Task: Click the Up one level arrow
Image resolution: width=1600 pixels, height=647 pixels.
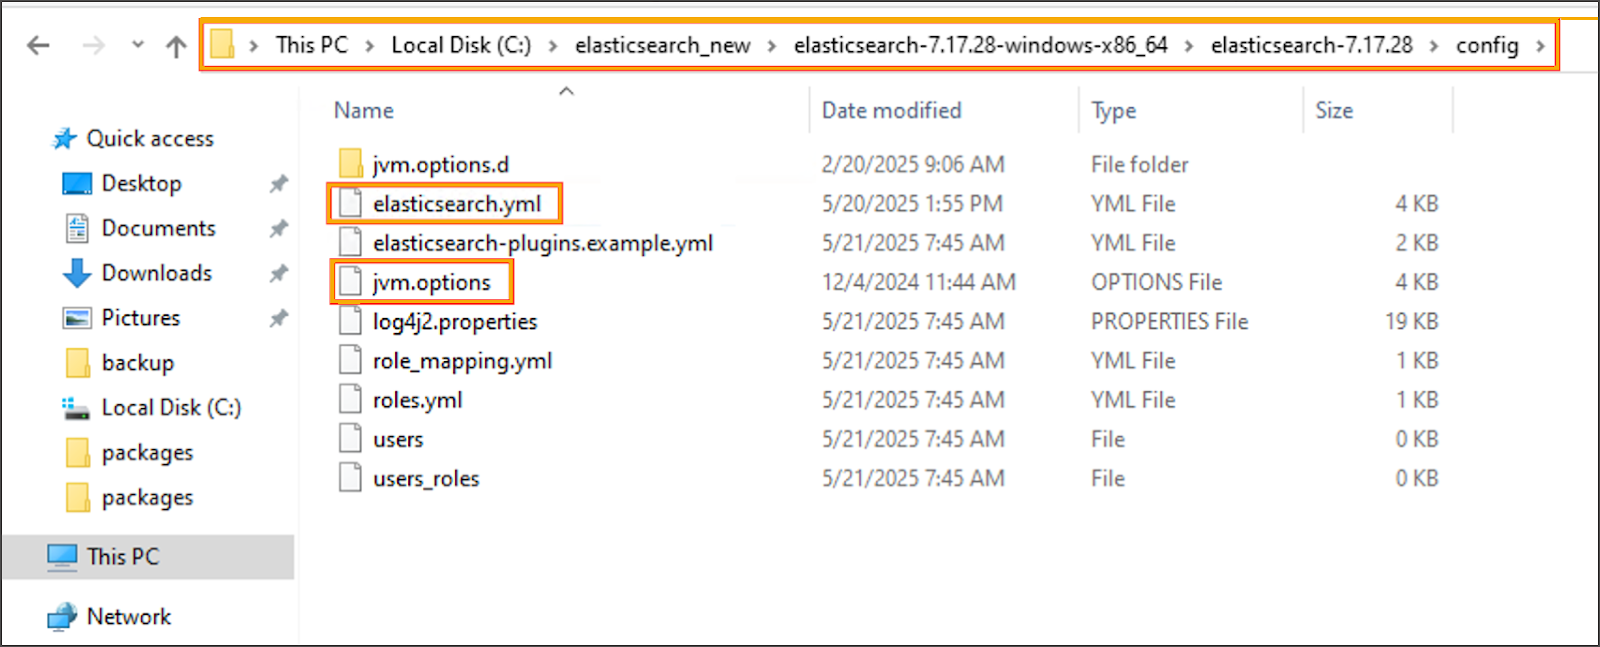Action: click(x=176, y=46)
